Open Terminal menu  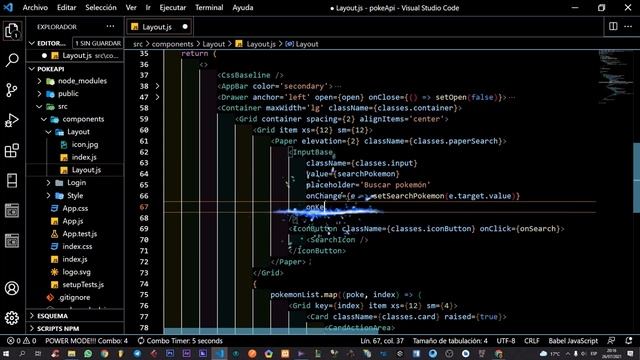coord(209,8)
